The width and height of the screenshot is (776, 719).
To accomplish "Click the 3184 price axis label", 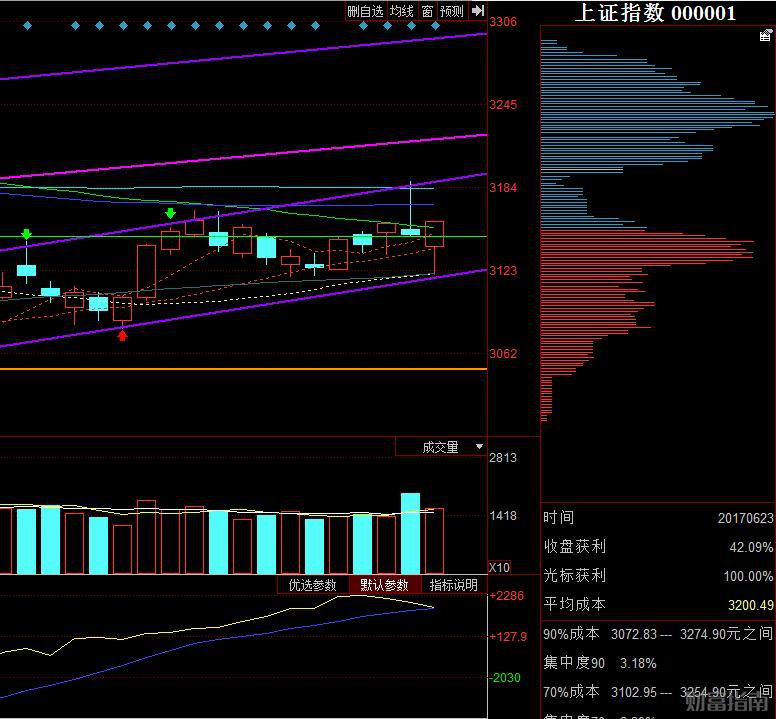I will point(503,188).
